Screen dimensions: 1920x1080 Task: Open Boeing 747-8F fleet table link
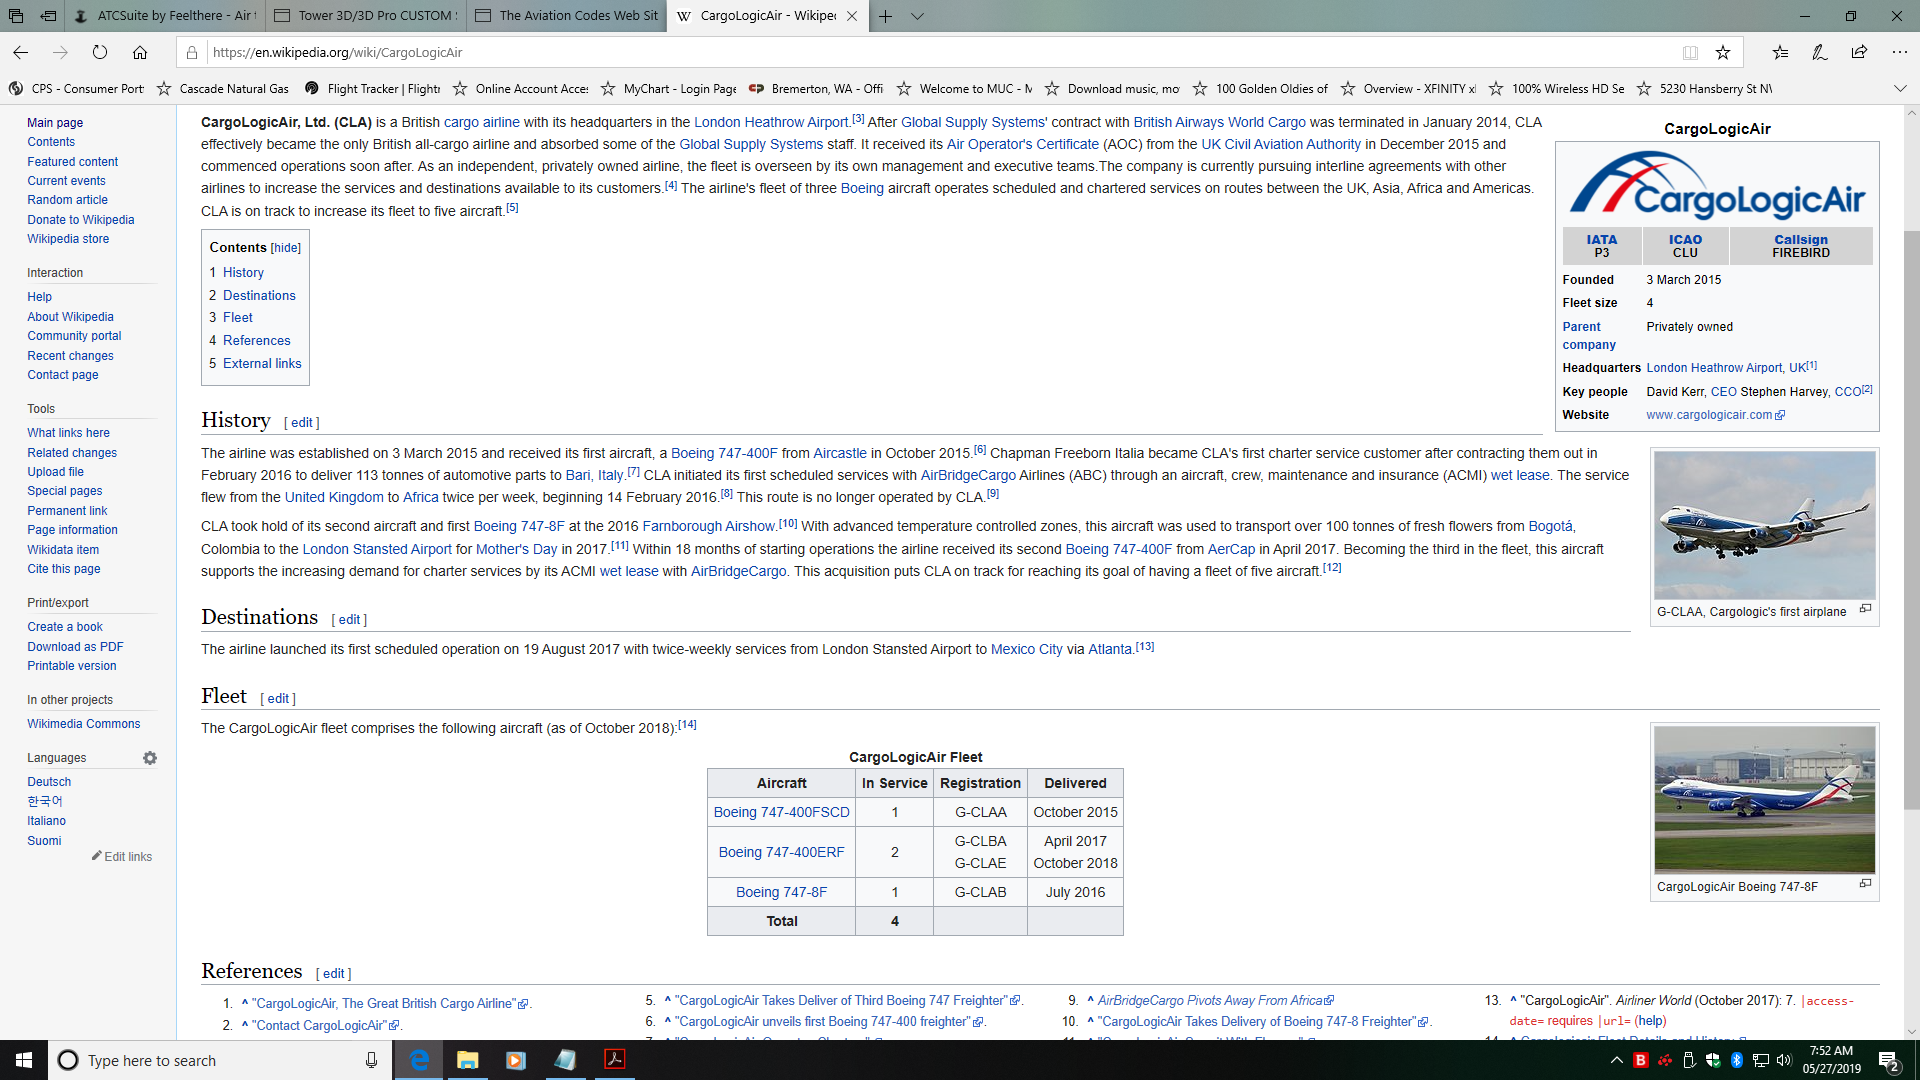pos(781,892)
